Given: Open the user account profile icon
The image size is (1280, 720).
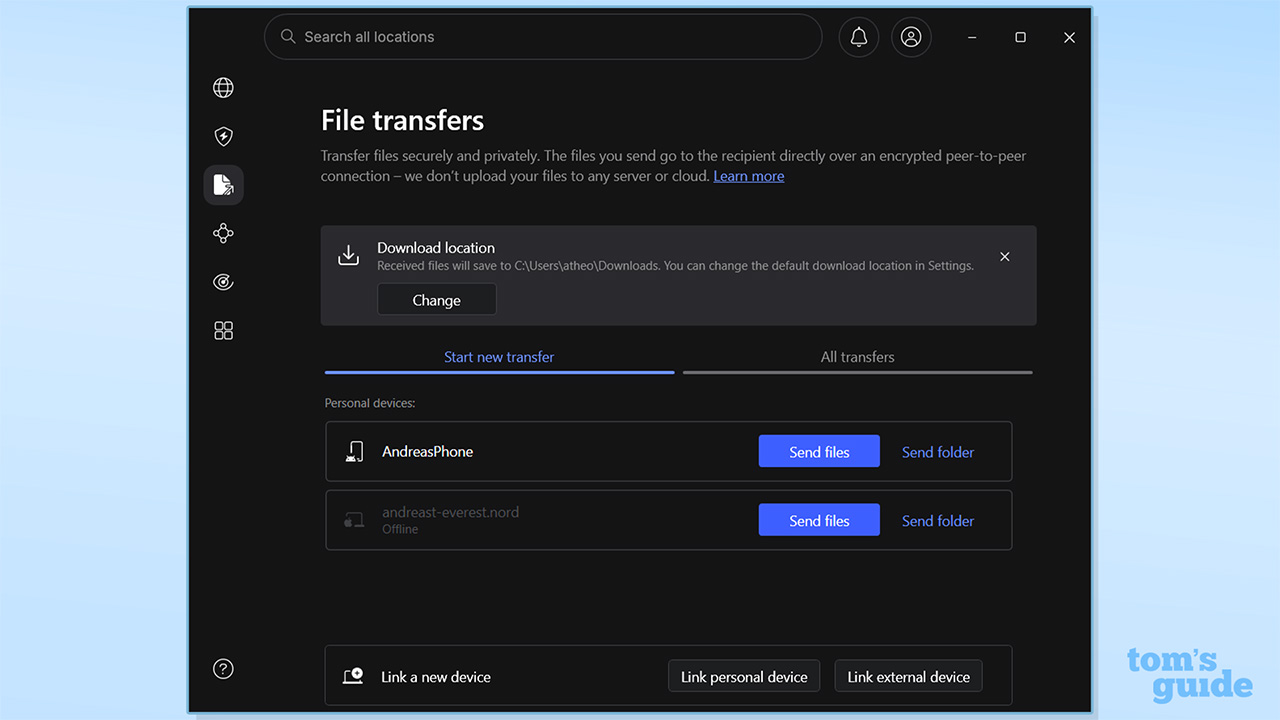Looking at the screenshot, I should point(911,37).
